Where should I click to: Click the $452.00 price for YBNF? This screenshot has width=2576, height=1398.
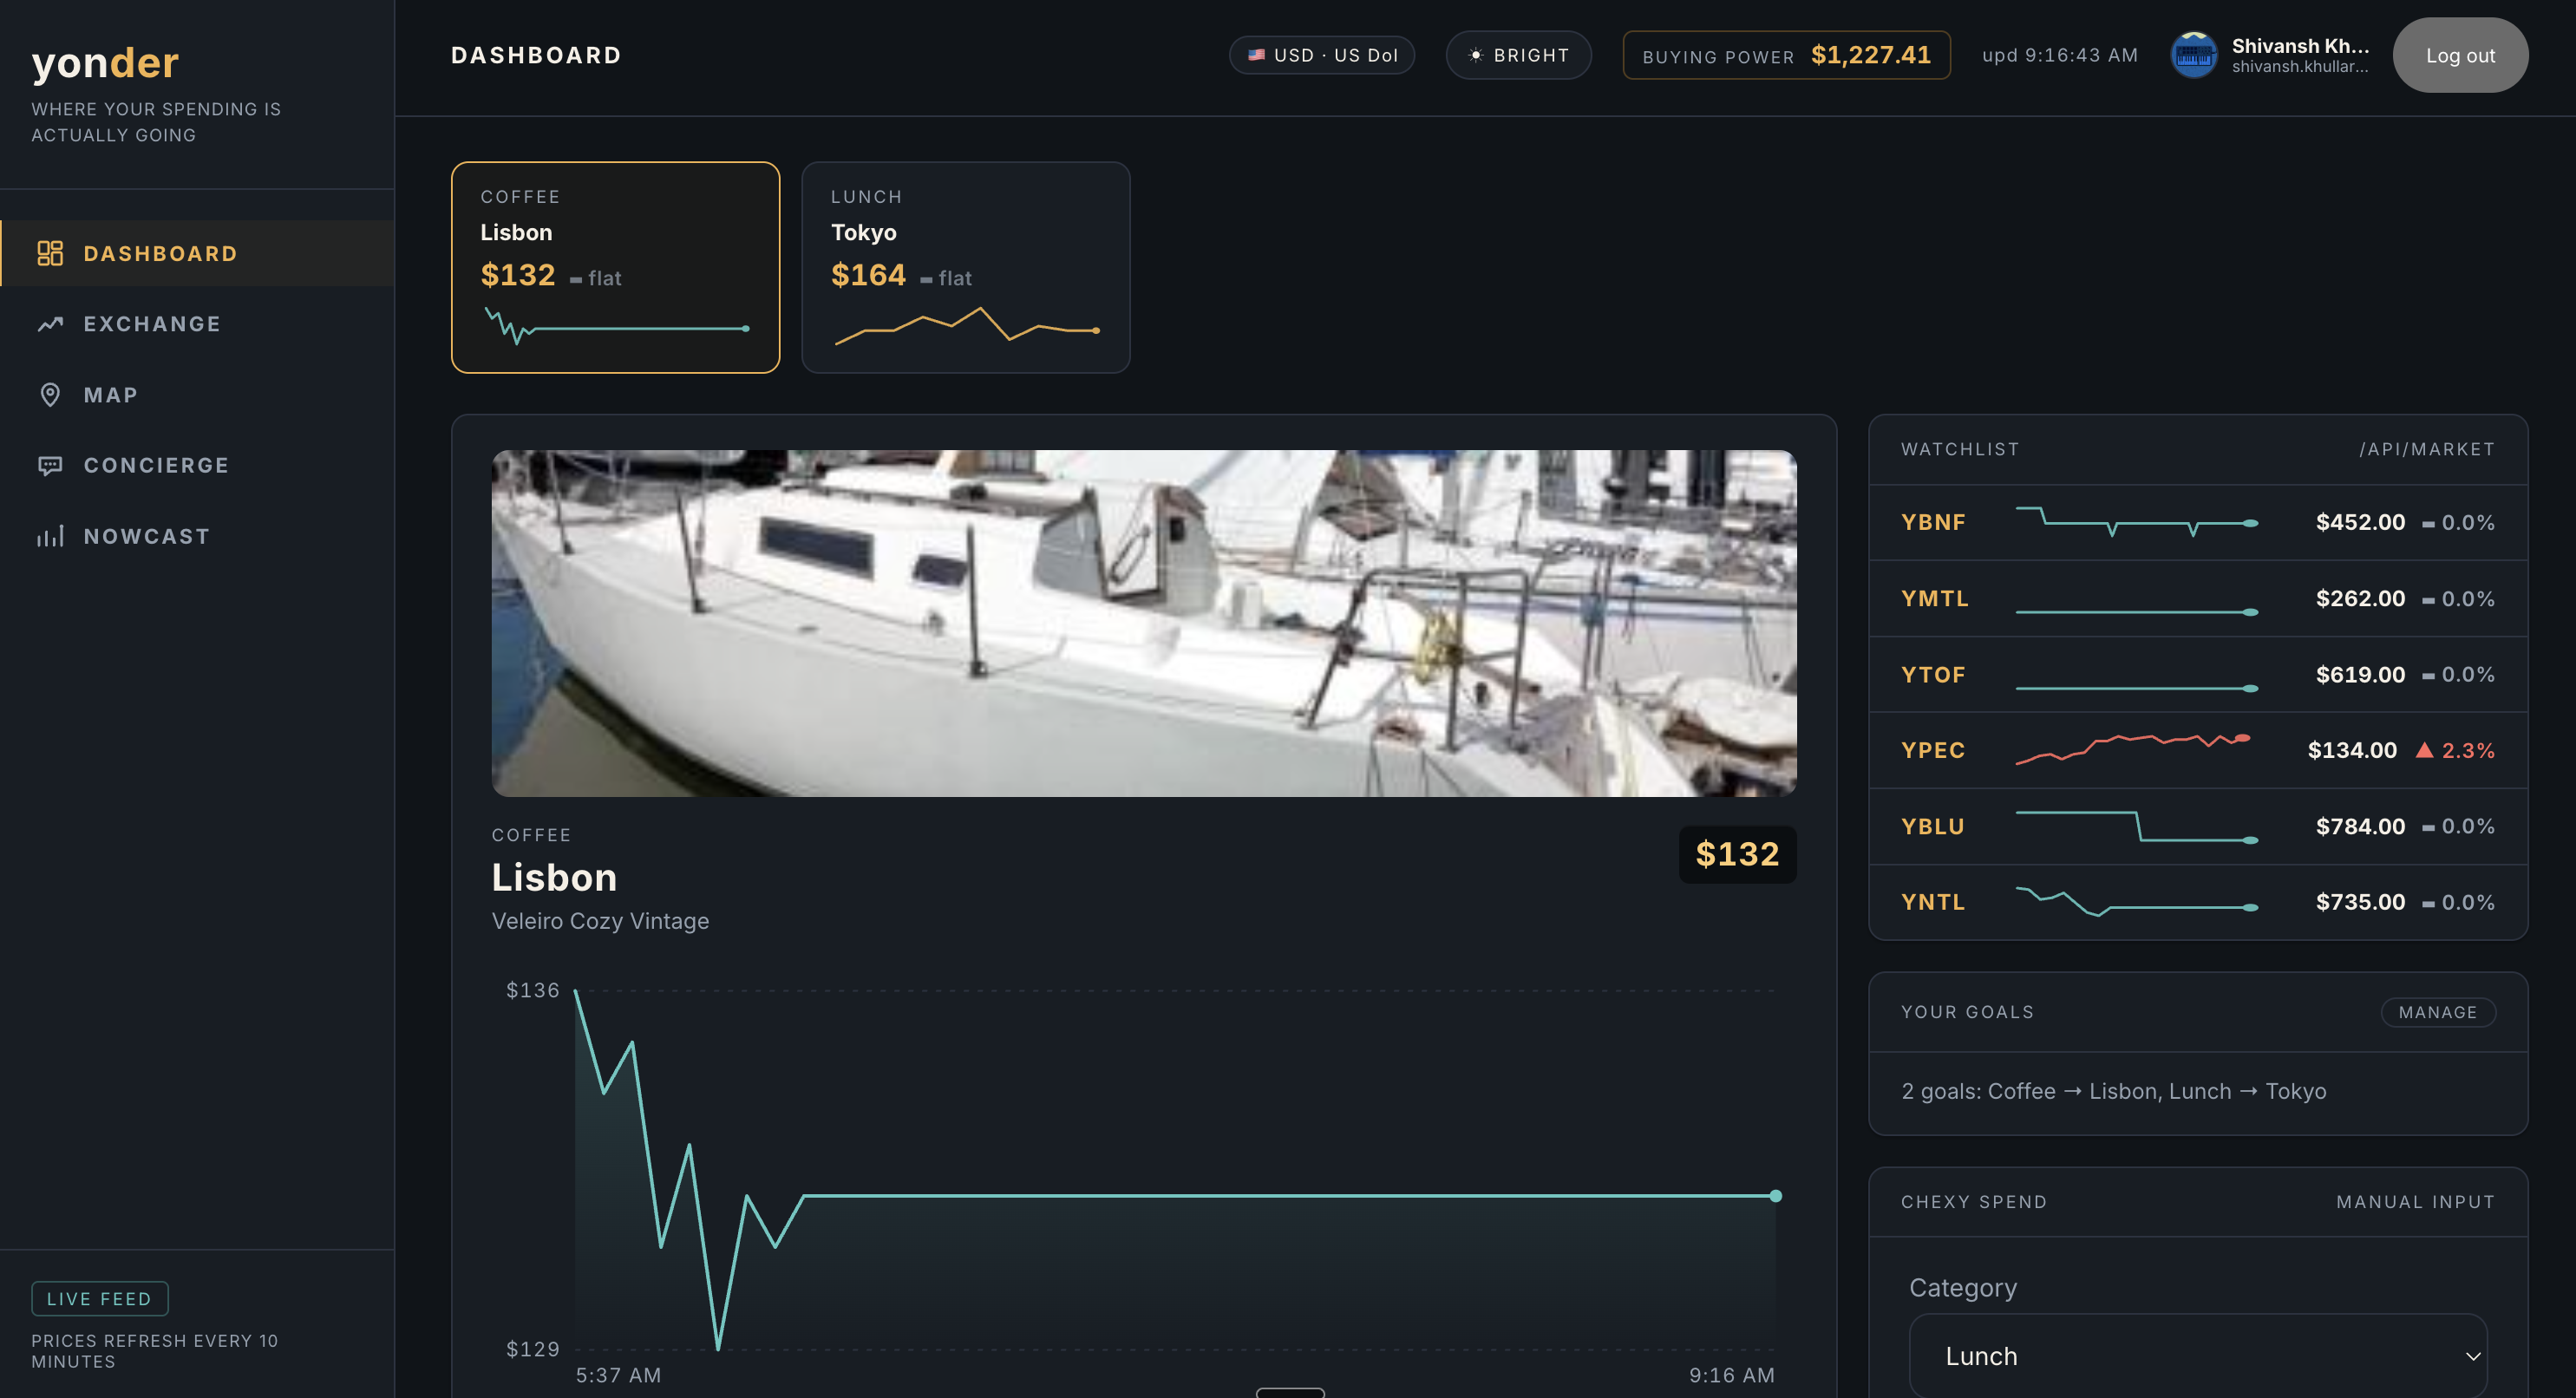[x=2360, y=522]
